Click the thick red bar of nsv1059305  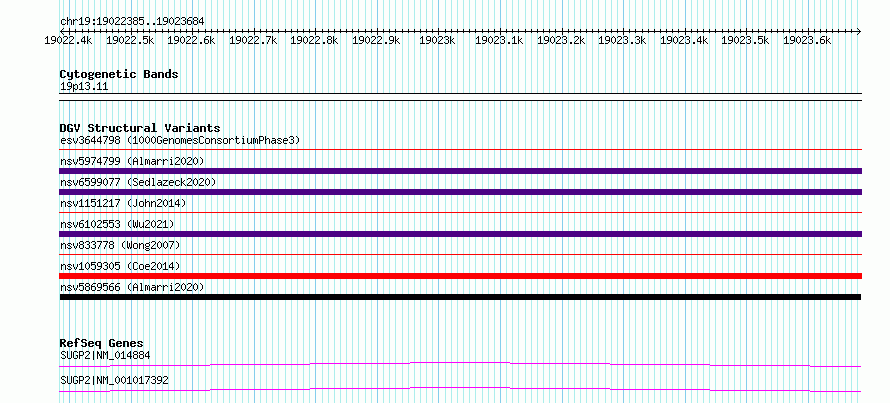460,276
